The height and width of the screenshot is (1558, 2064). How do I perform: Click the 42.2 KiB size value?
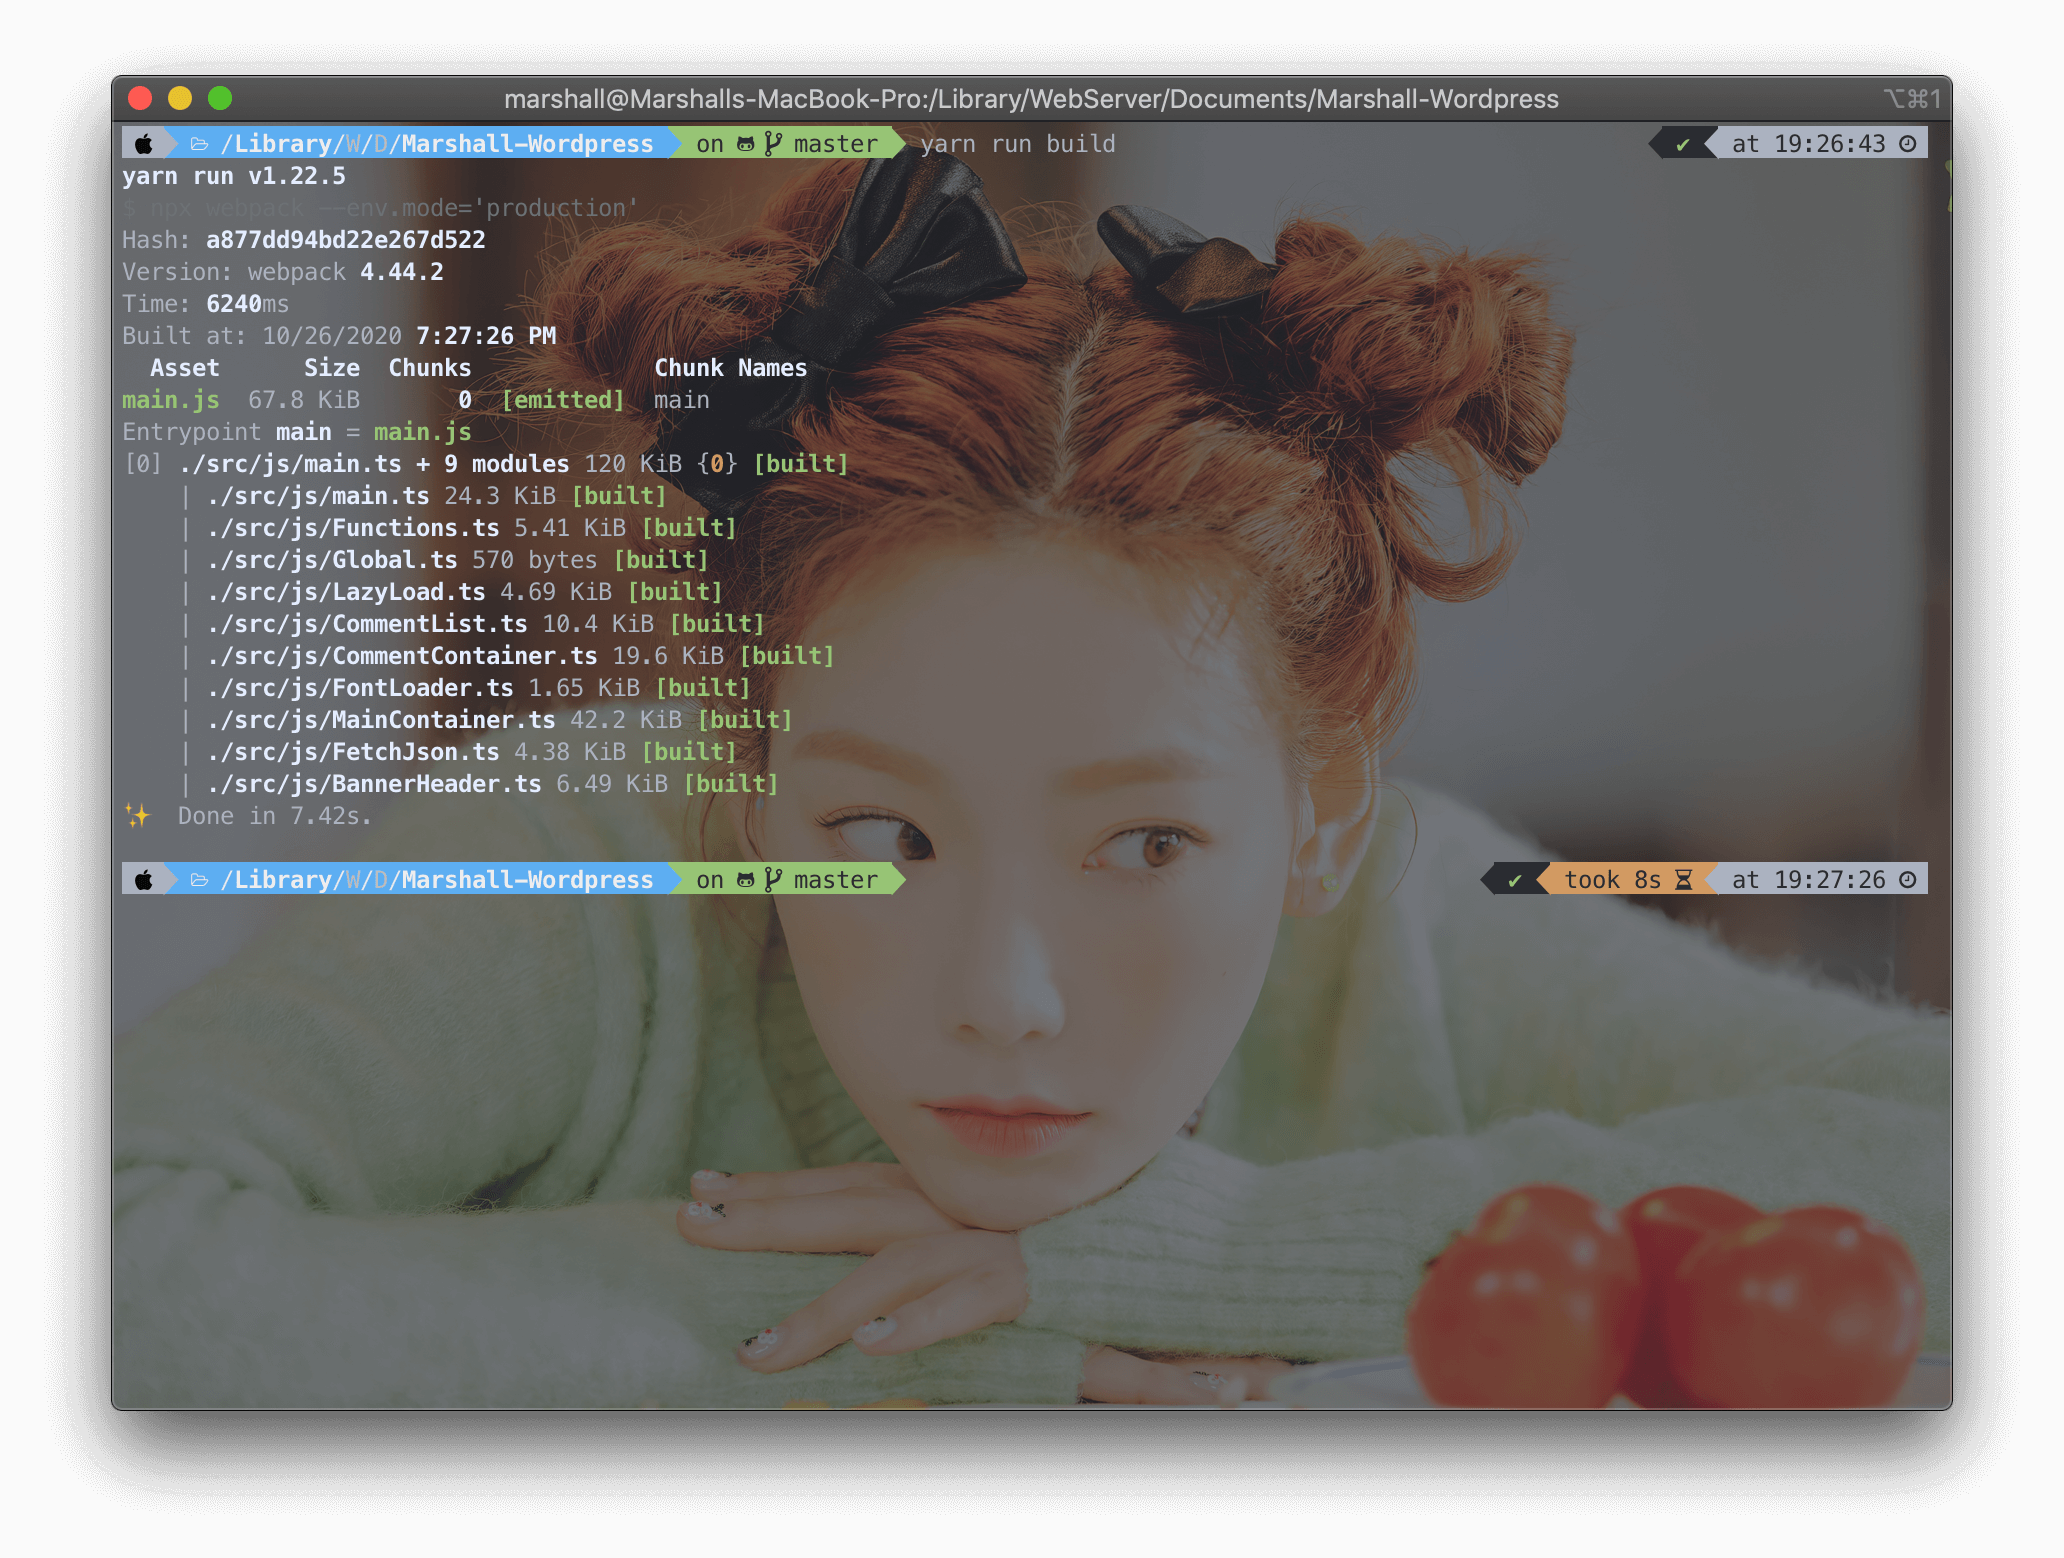click(626, 720)
